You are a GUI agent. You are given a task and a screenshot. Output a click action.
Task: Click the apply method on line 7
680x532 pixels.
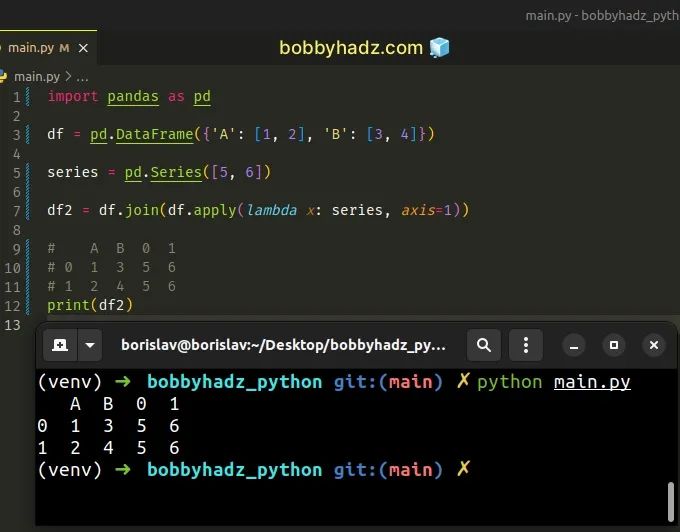215,211
